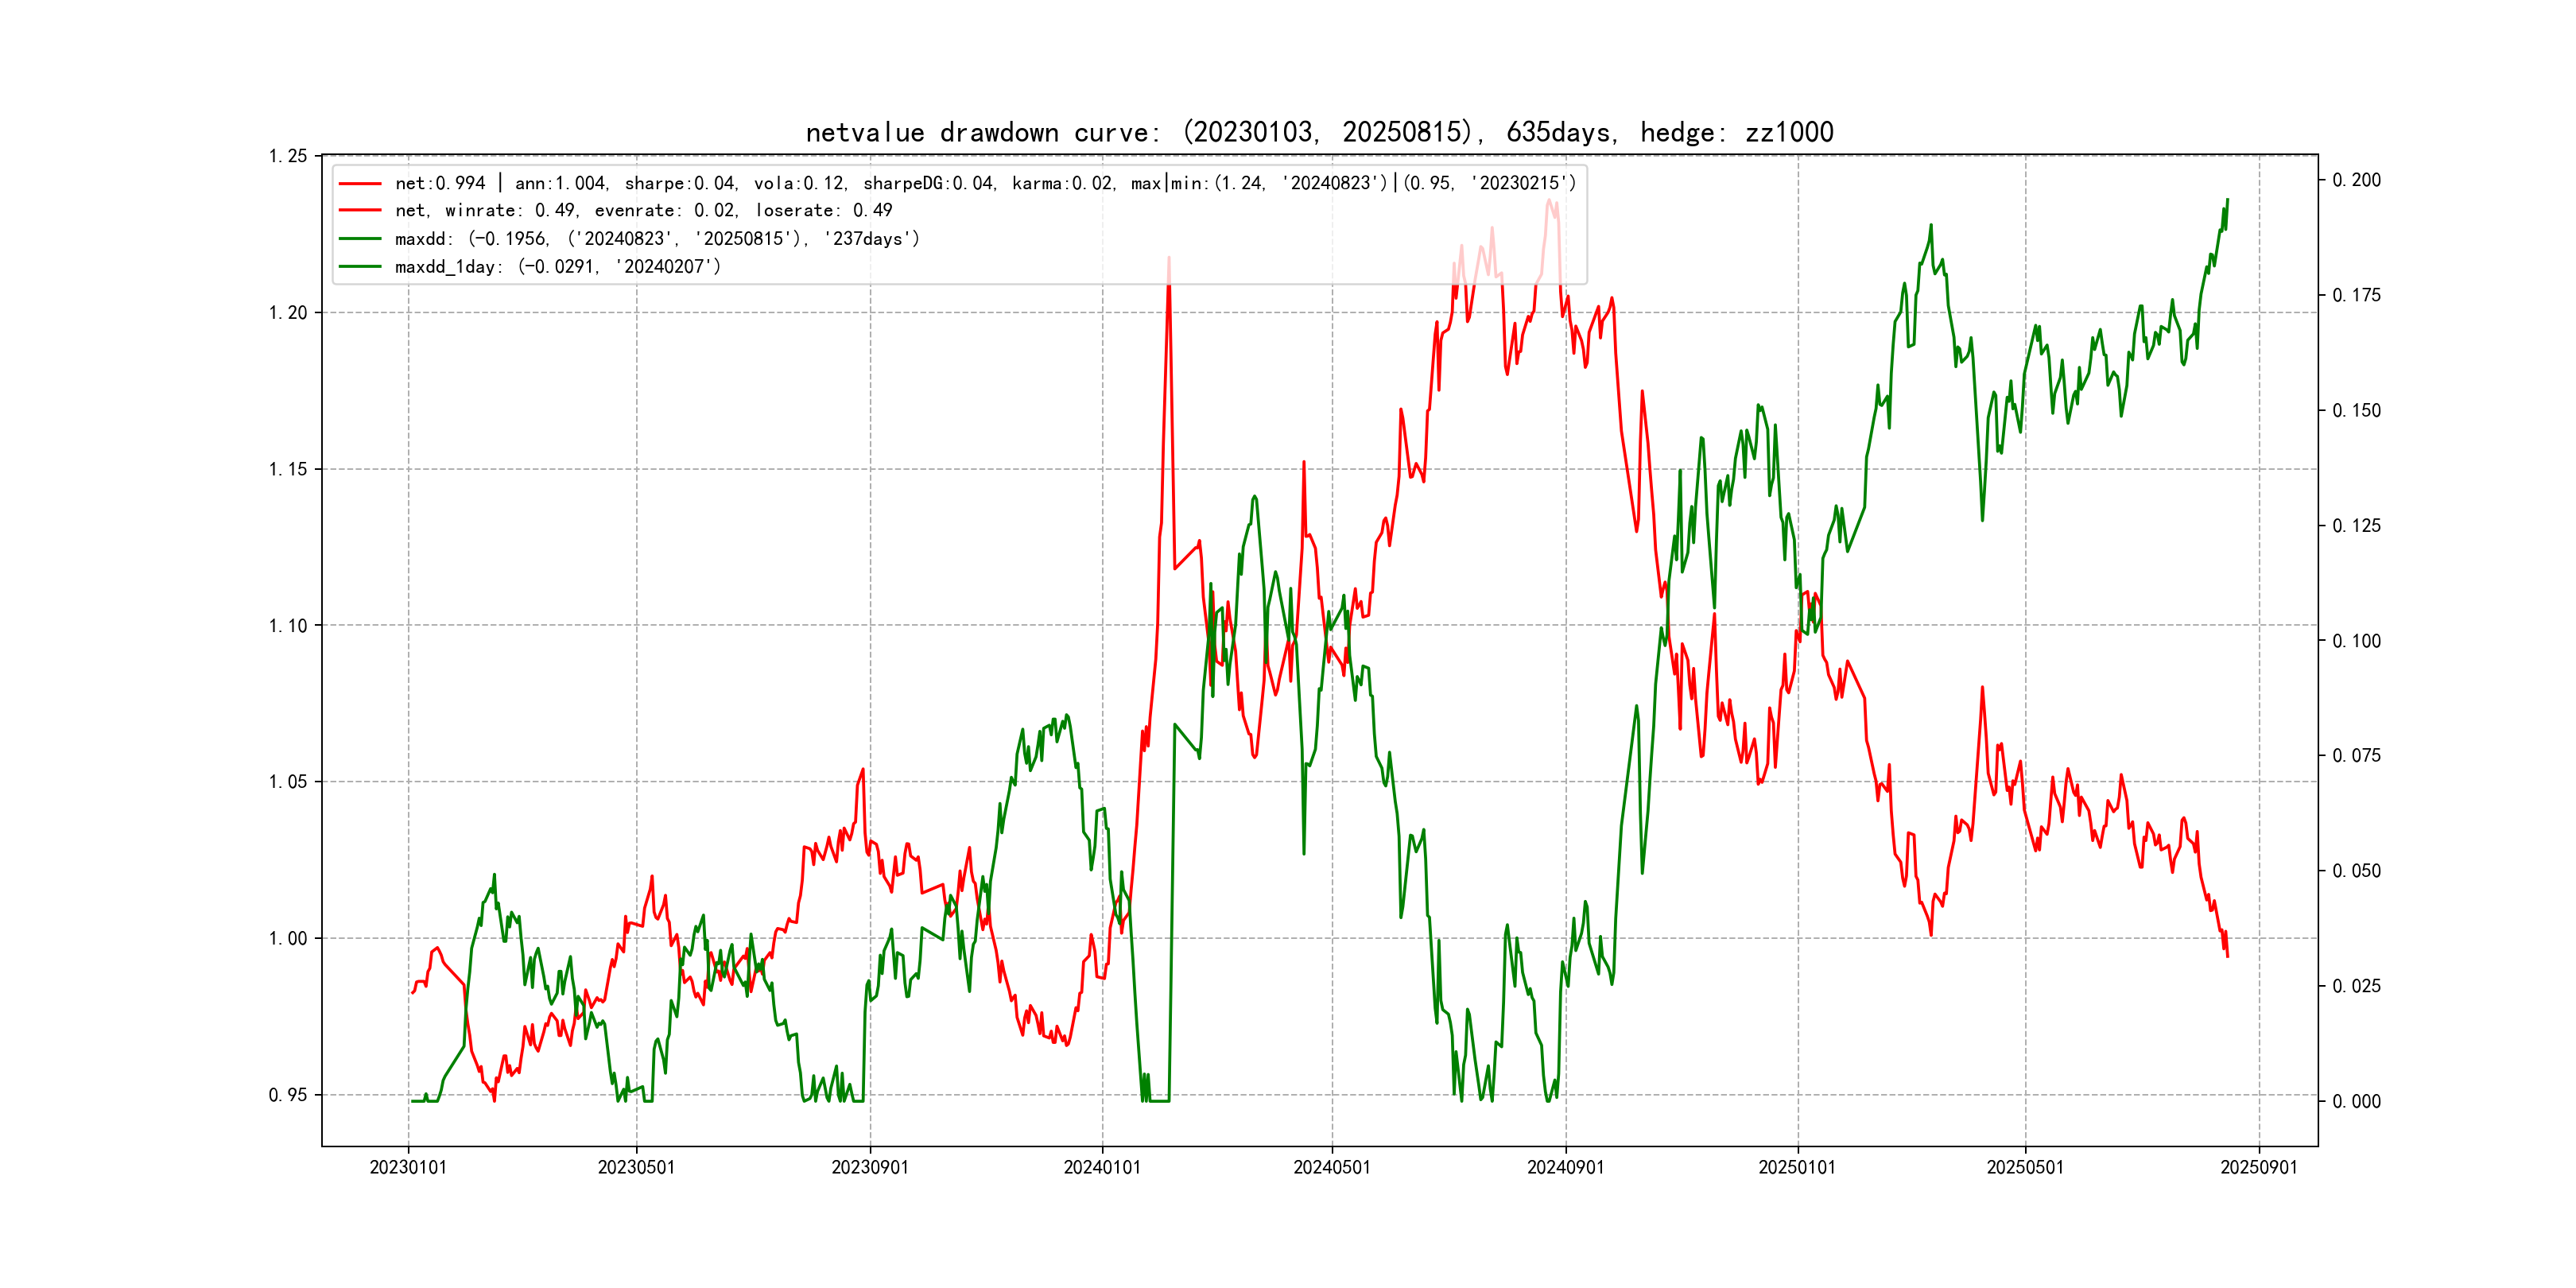2576x1288 pixels.
Task: Click the 0.95 left y-axis tick label
Action: 288,1095
